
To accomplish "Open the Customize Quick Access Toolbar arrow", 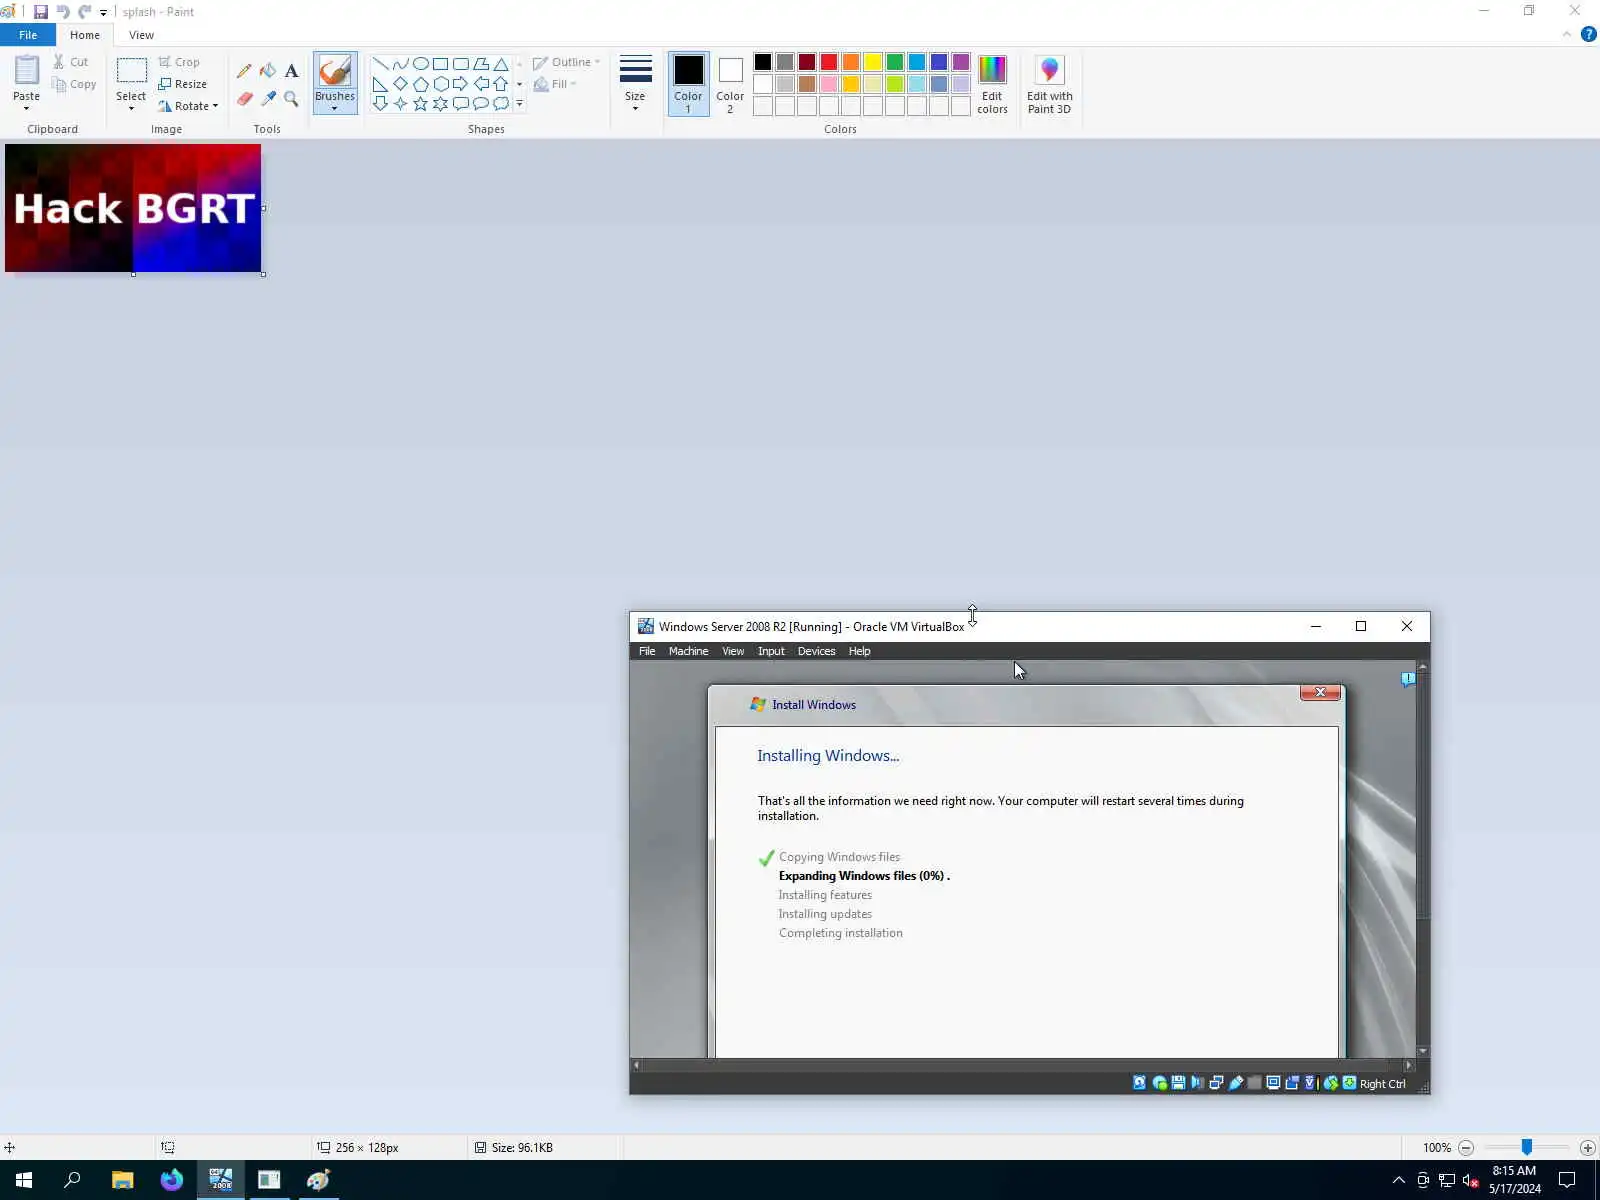I will coord(103,13).
